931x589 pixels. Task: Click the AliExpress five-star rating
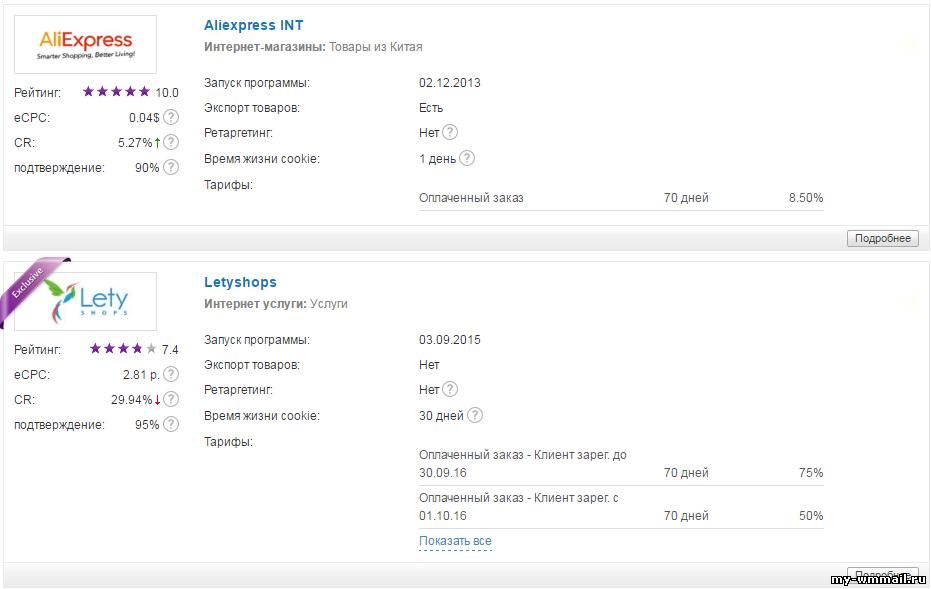pyautogui.click(x=116, y=91)
